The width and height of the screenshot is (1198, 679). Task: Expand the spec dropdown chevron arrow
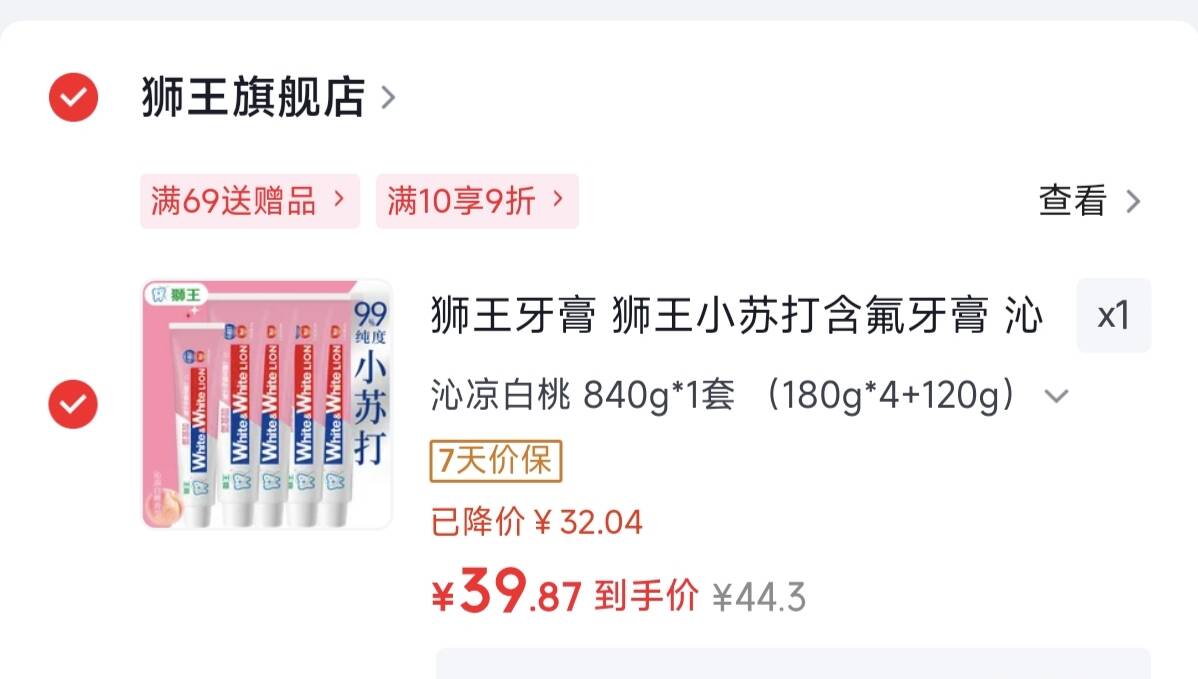[x=1057, y=396]
